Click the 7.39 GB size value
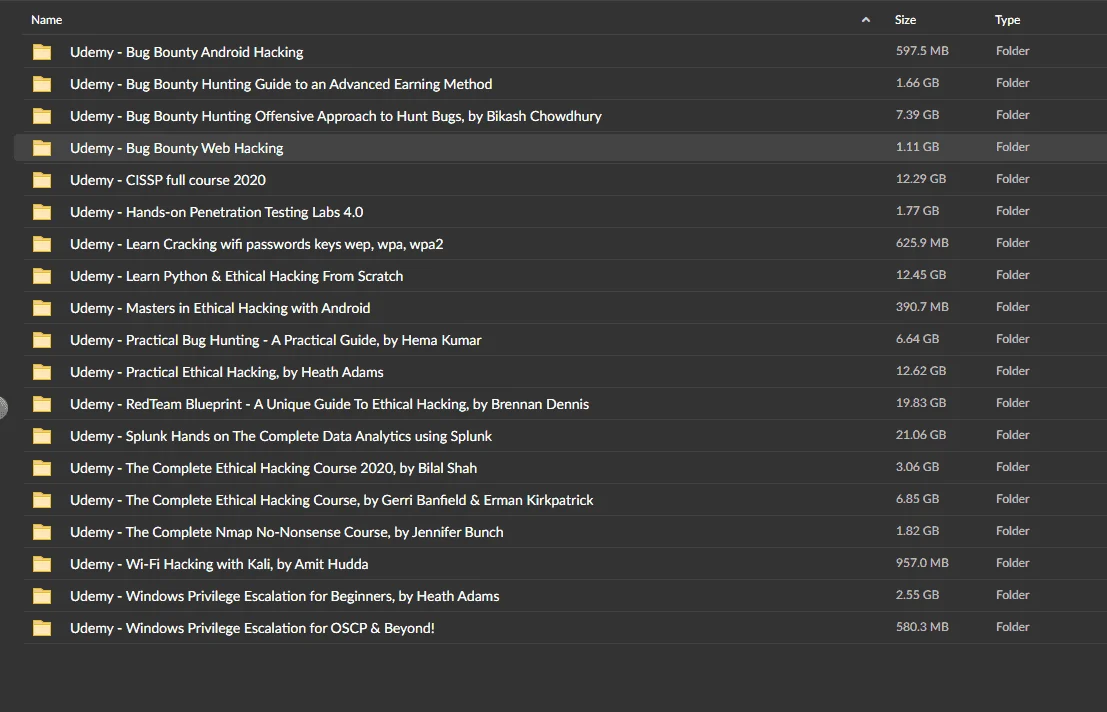Screen dimensions: 1107x712 917,114
